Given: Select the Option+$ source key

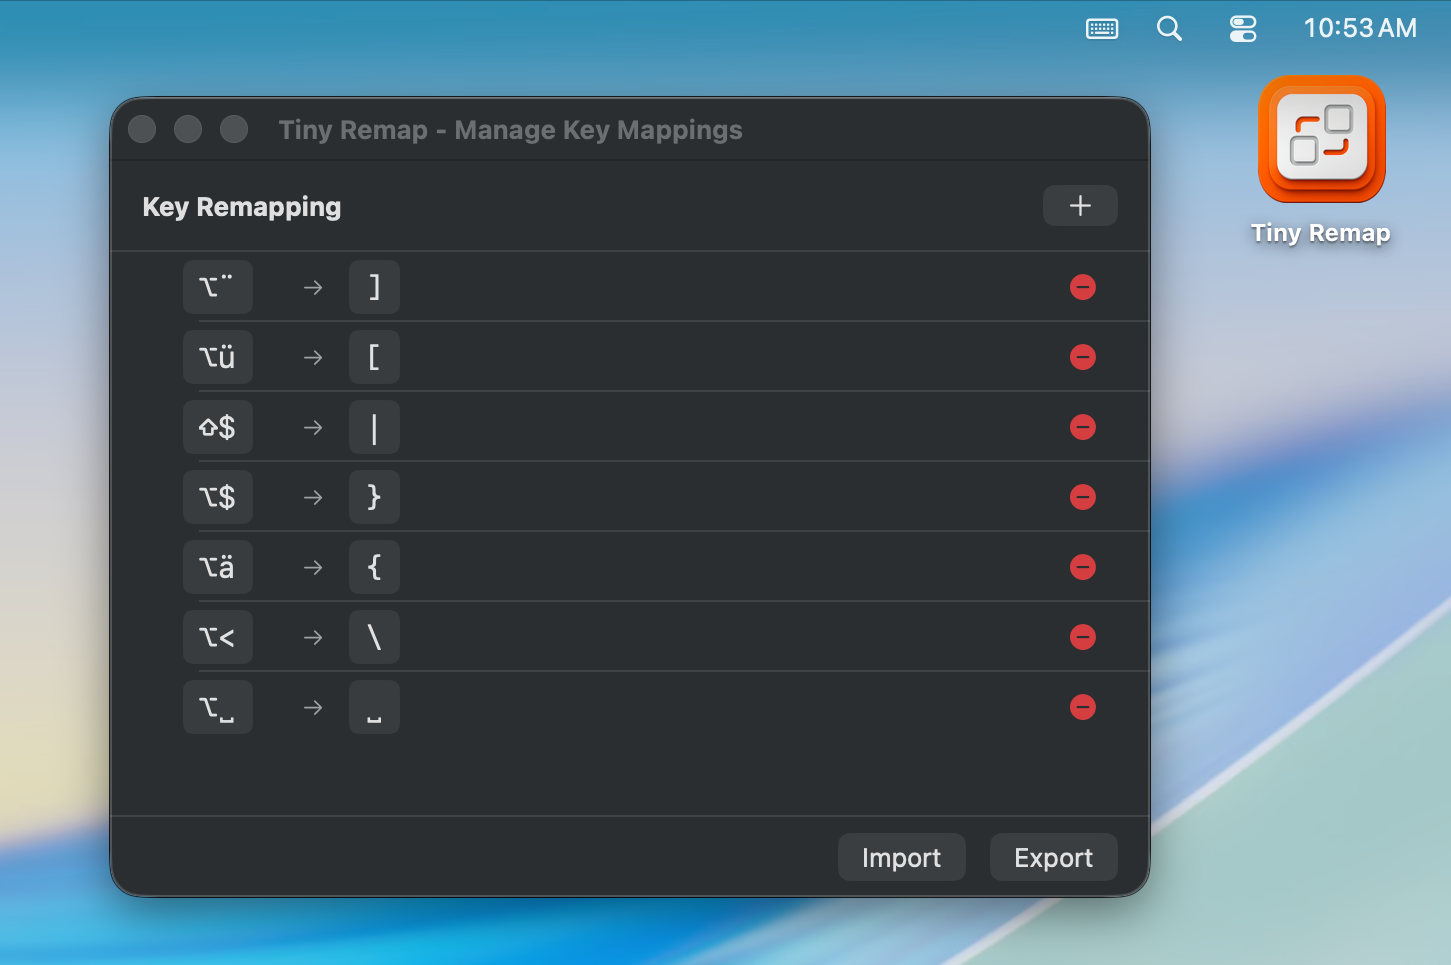Looking at the screenshot, I should (218, 497).
